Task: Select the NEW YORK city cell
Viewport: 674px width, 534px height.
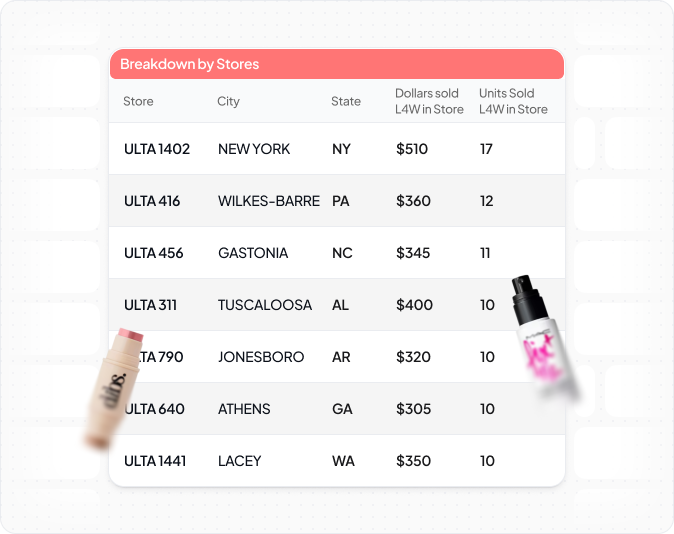Action: (x=254, y=149)
